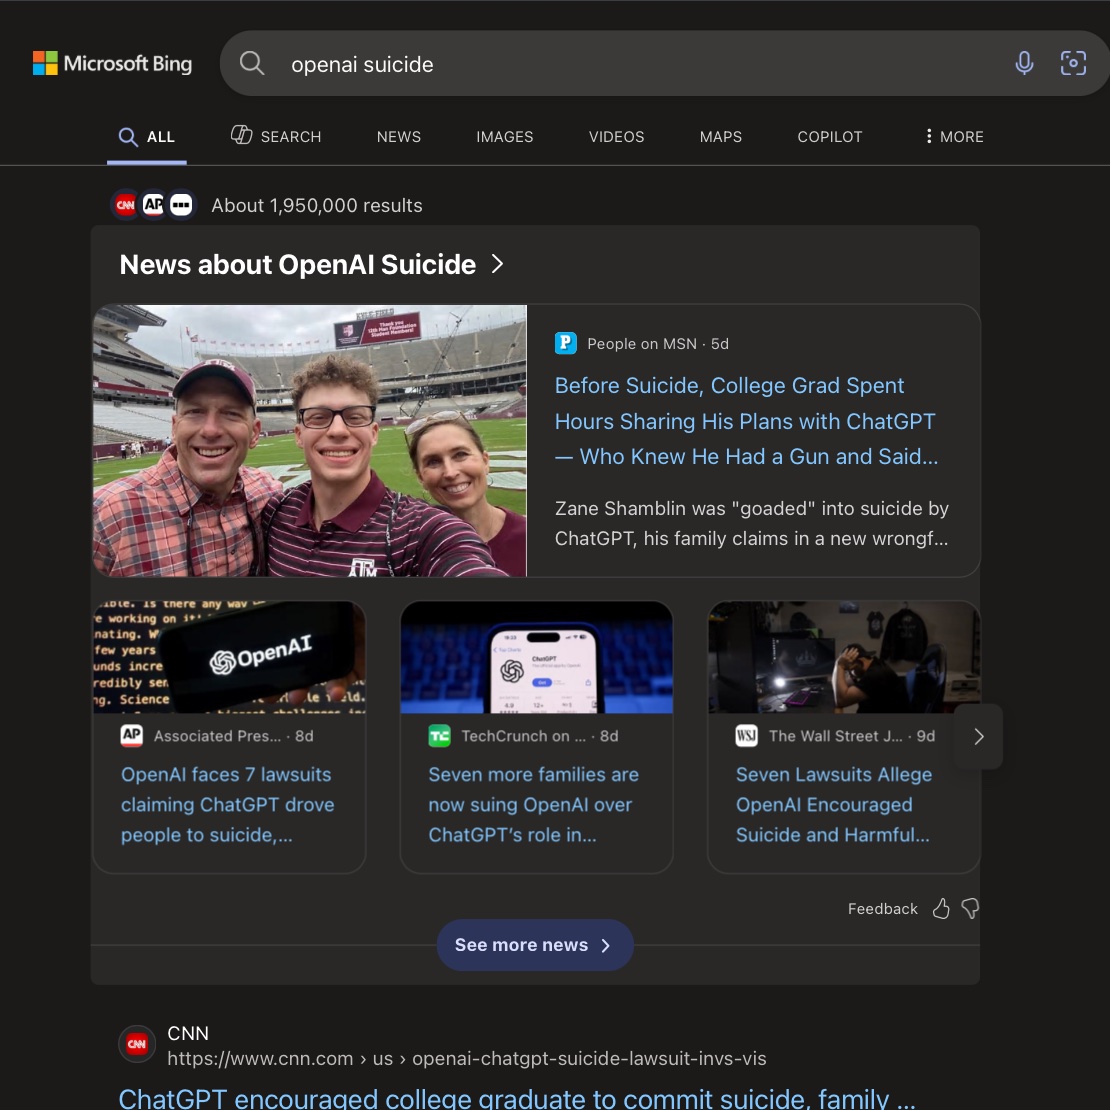
Task: Click 'Associated Pres... · 8d' source label
Action: 234,736
